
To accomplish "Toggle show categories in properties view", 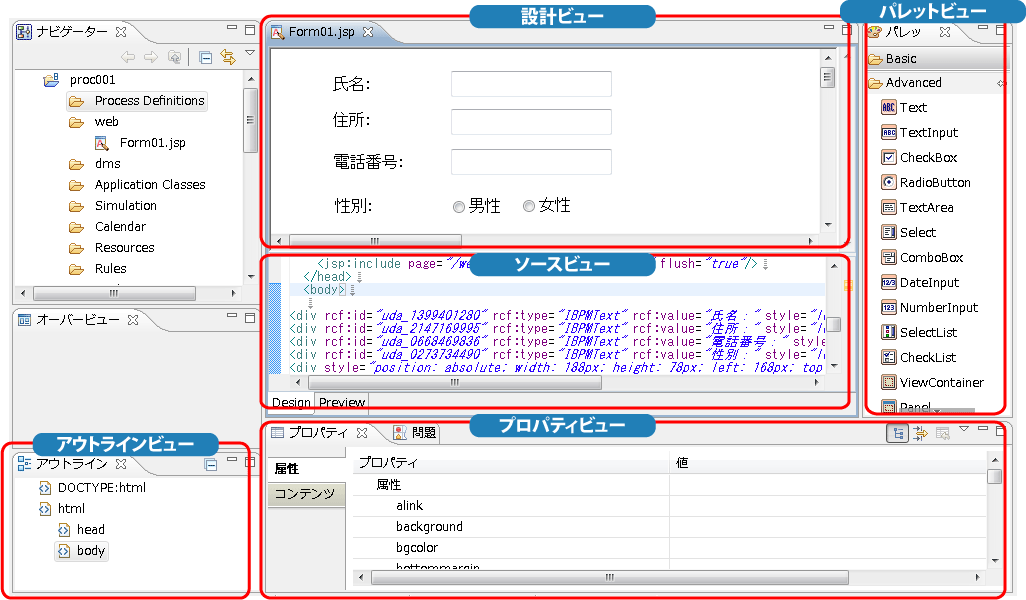I will (x=897, y=433).
